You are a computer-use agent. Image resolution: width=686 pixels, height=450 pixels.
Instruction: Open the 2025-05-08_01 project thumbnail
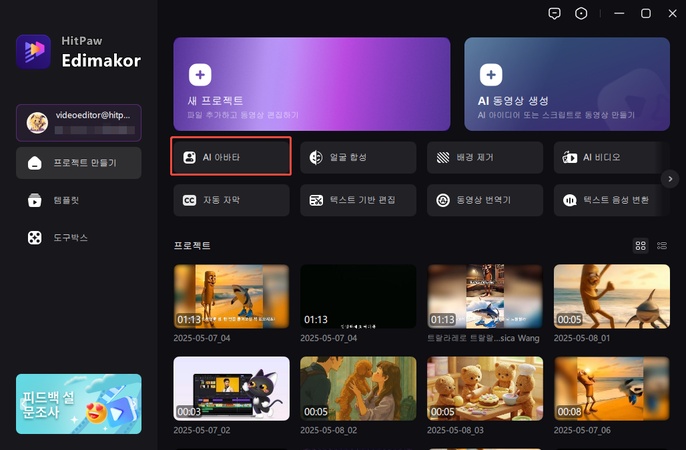click(612, 296)
